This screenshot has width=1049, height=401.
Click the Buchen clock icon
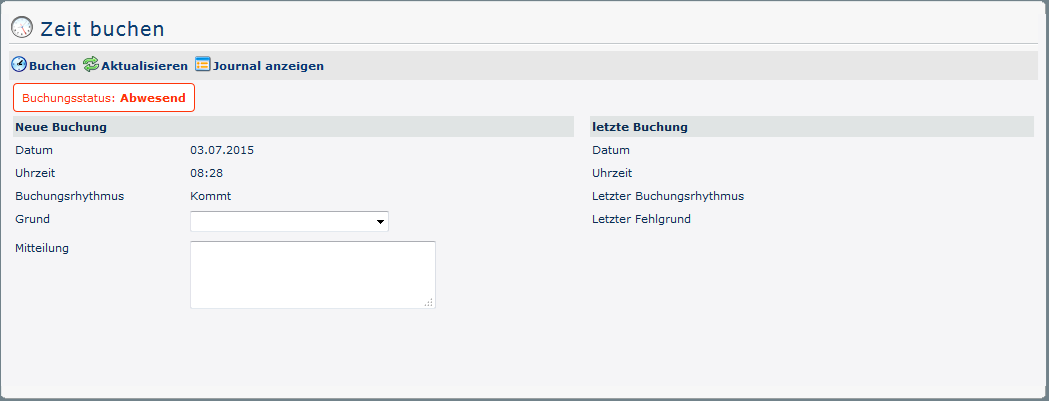pos(19,65)
